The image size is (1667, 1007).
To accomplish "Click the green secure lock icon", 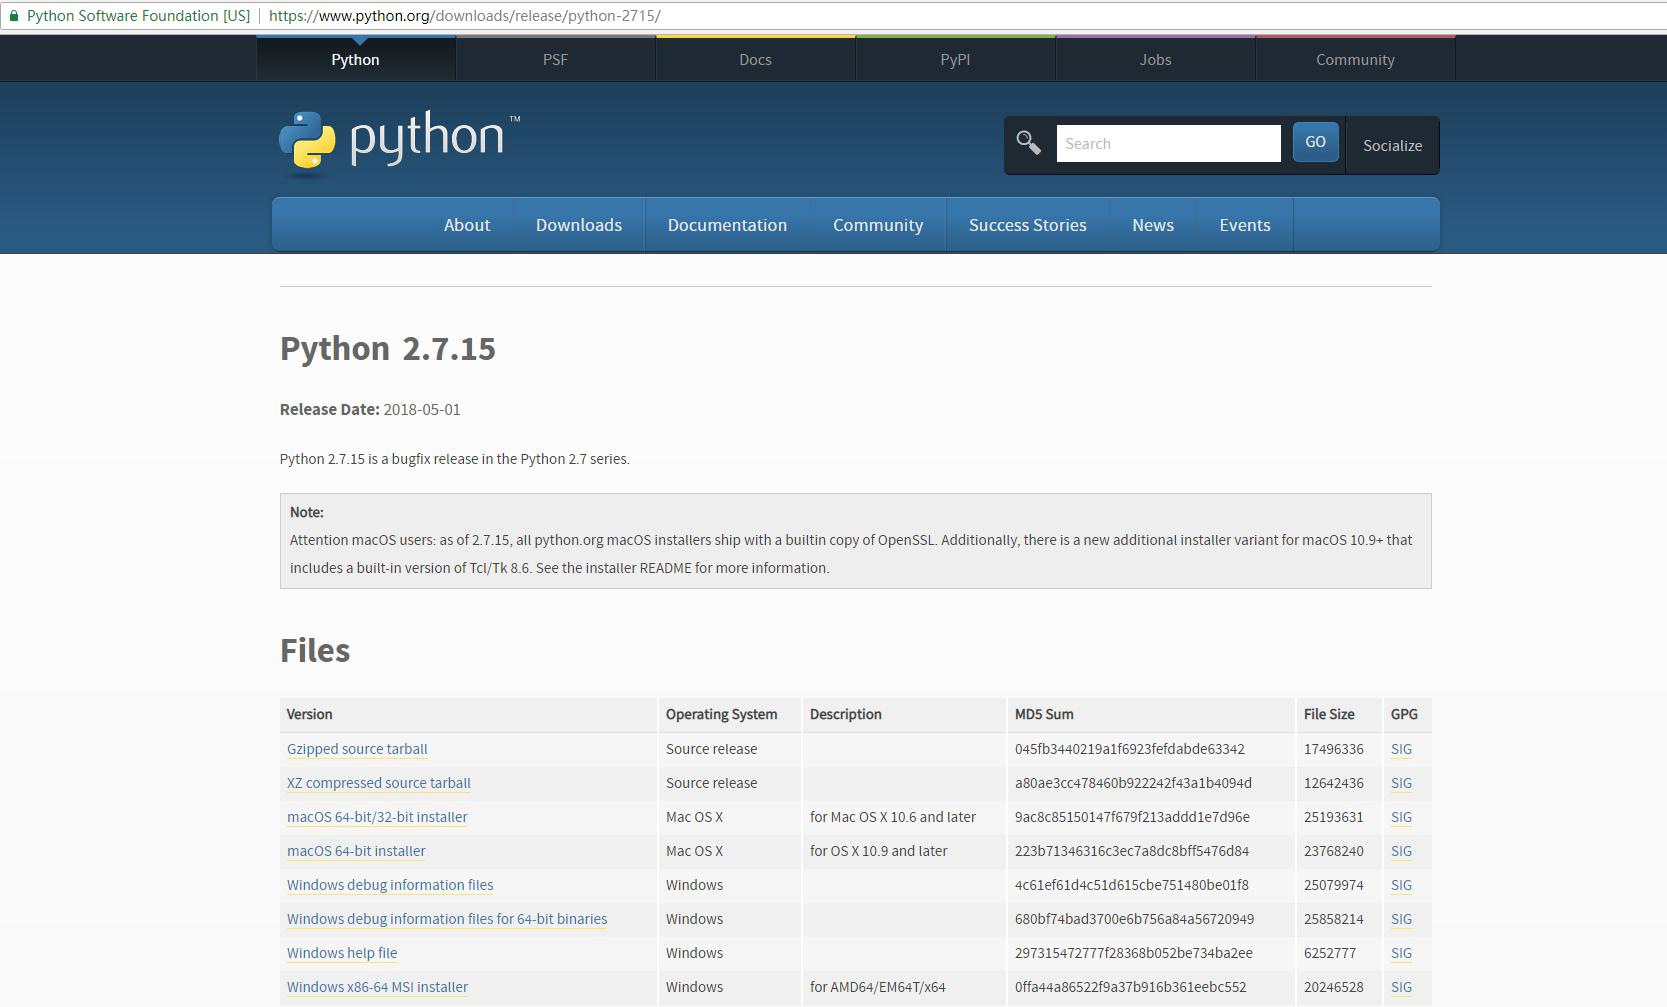I will (14, 16).
